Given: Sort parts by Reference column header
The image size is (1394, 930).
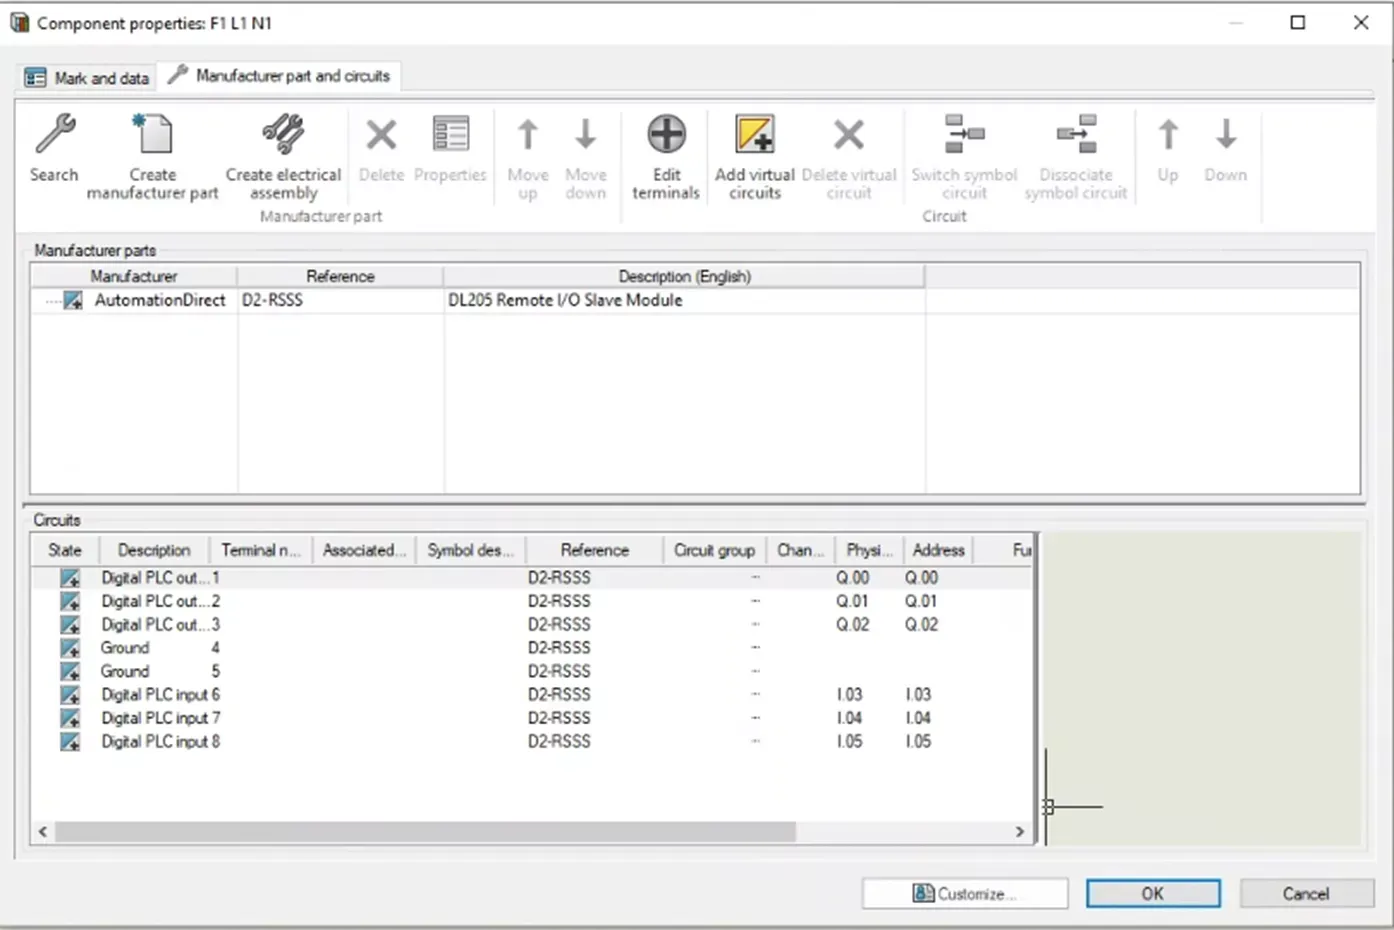Looking at the screenshot, I should pyautogui.click(x=340, y=276).
